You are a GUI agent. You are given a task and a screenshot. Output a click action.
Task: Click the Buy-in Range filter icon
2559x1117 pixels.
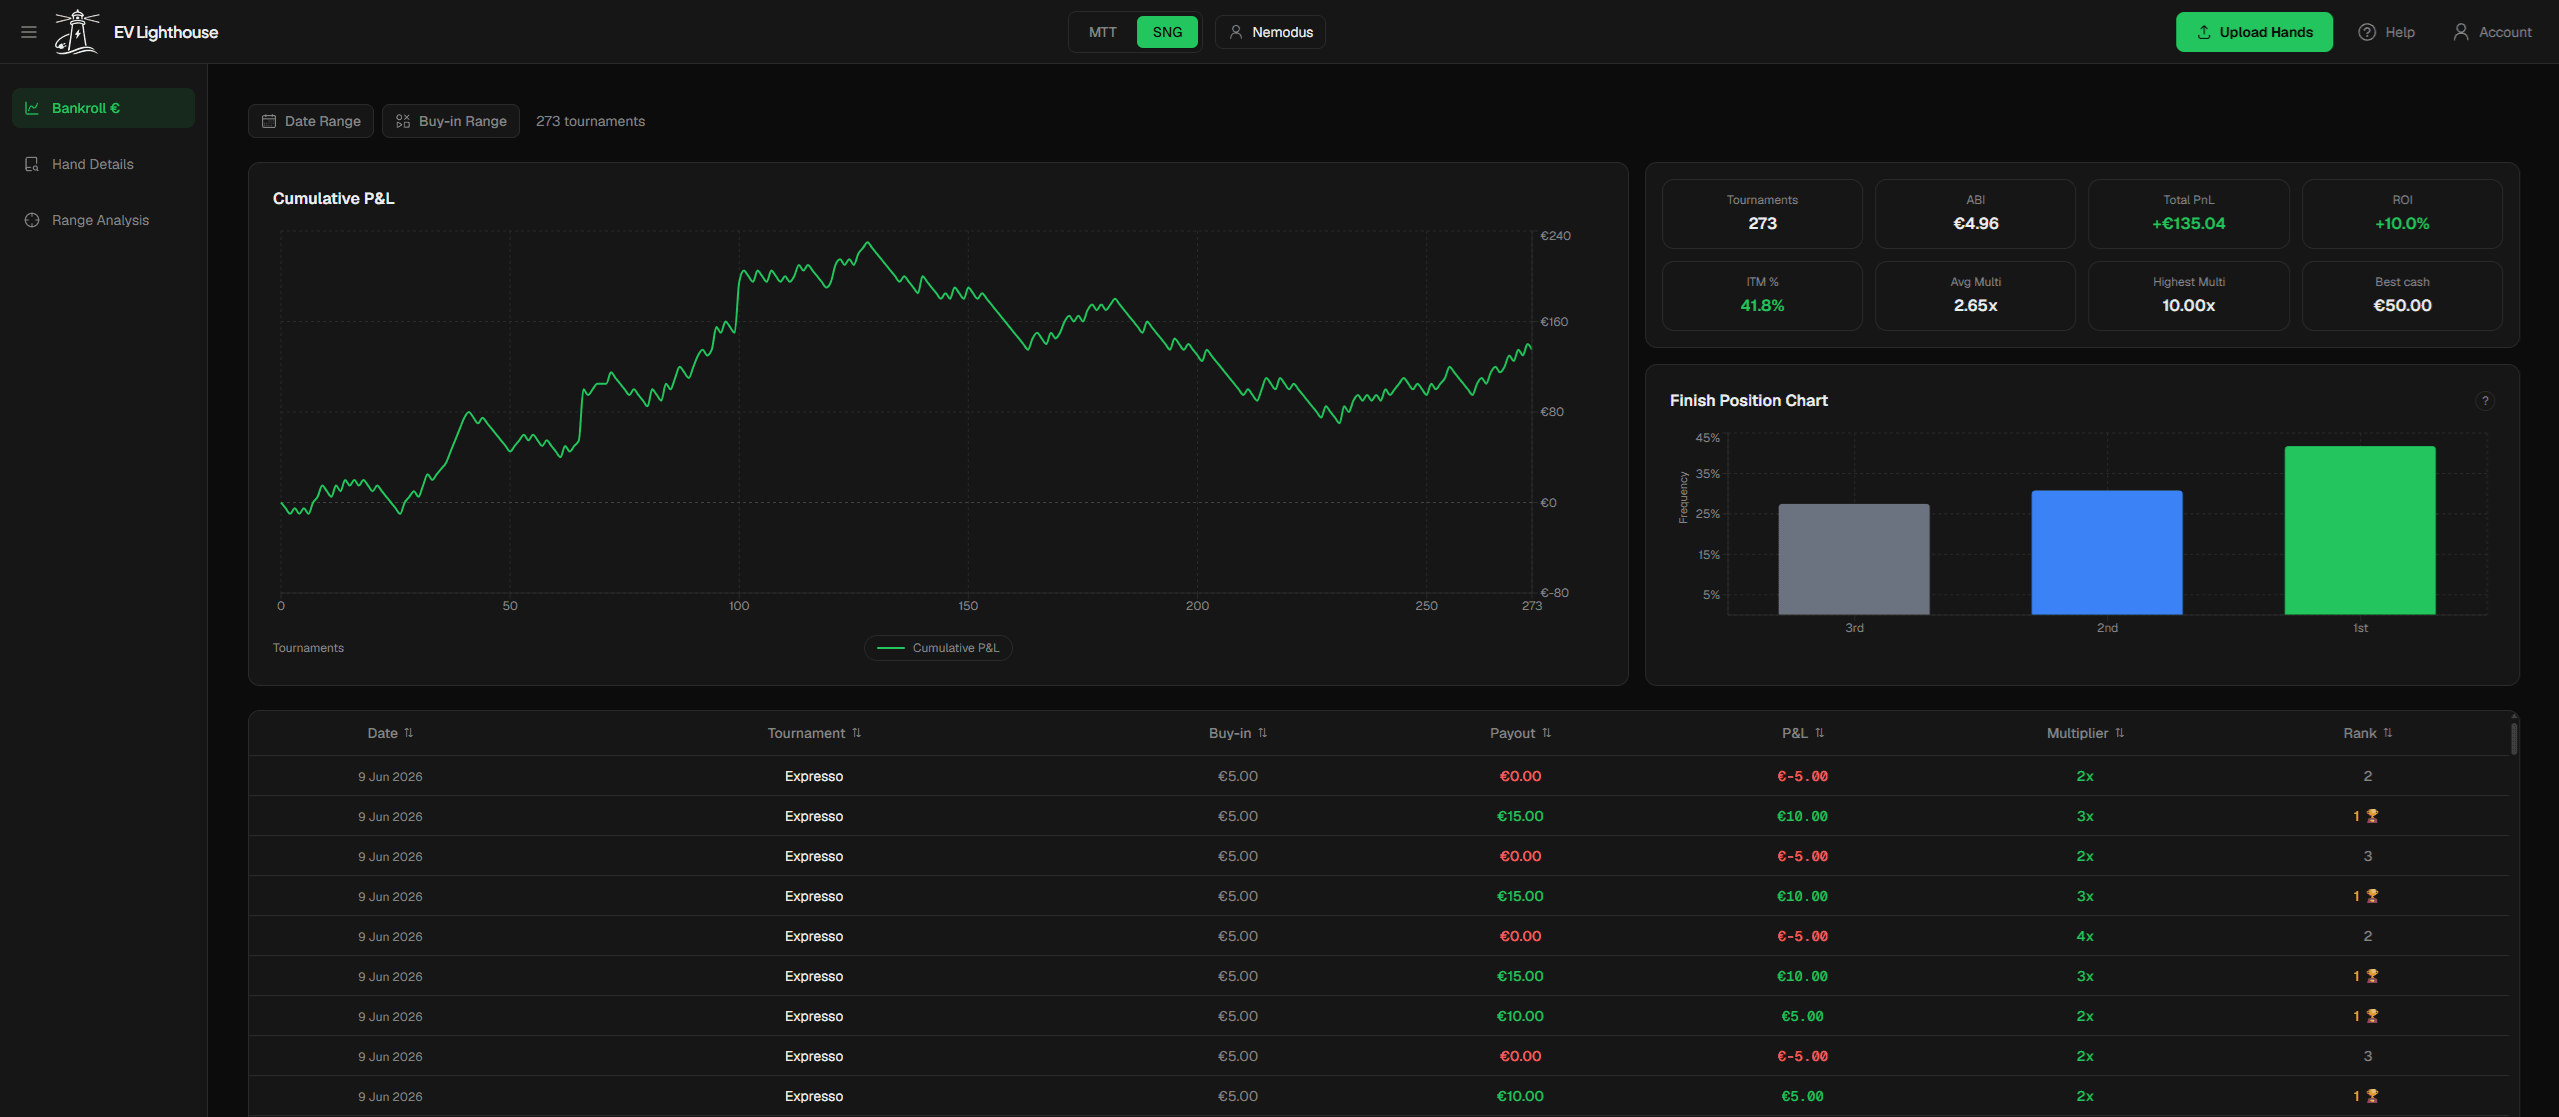coord(403,121)
